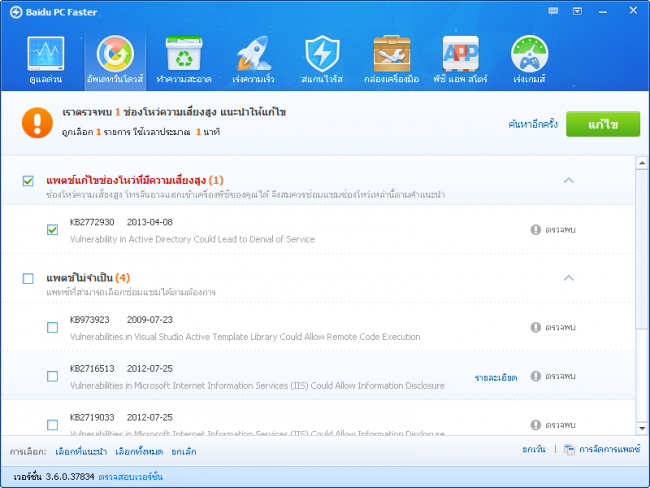Click the ค้นหาอีกครั้ง rescan link
The image size is (650, 488).
(533, 124)
